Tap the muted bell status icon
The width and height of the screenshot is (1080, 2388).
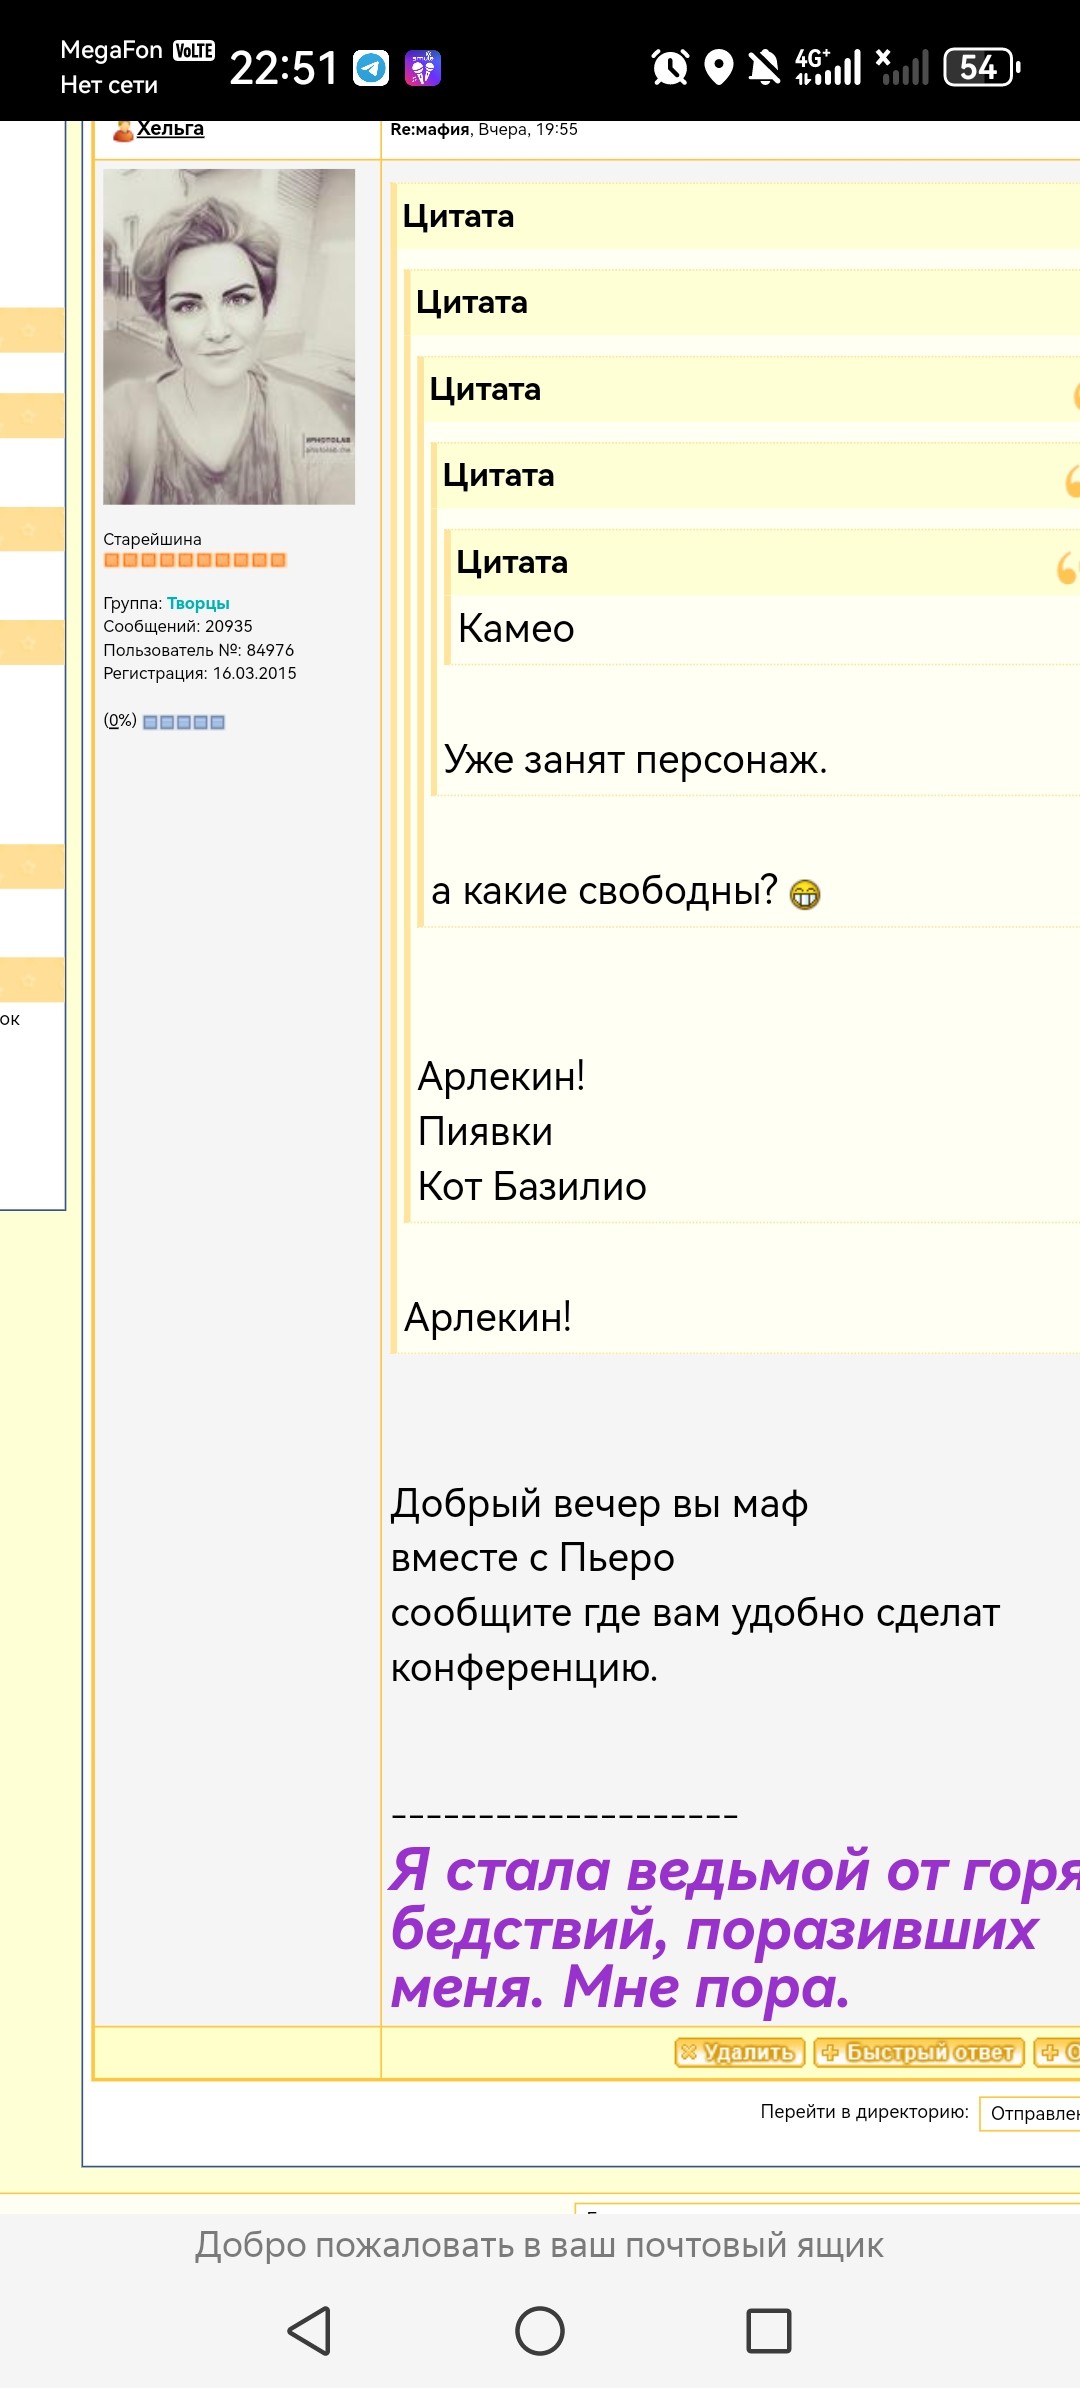tap(765, 67)
